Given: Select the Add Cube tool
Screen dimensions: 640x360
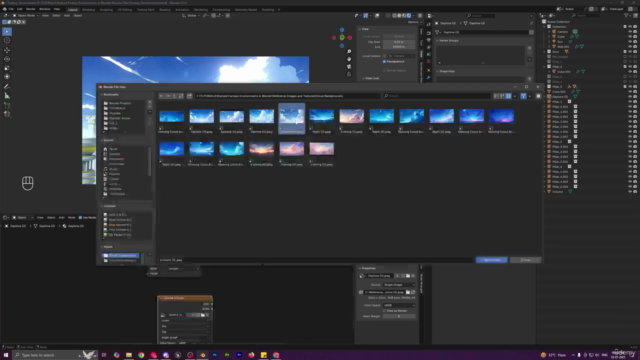Looking at the screenshot, I should (x=7, y=105).
